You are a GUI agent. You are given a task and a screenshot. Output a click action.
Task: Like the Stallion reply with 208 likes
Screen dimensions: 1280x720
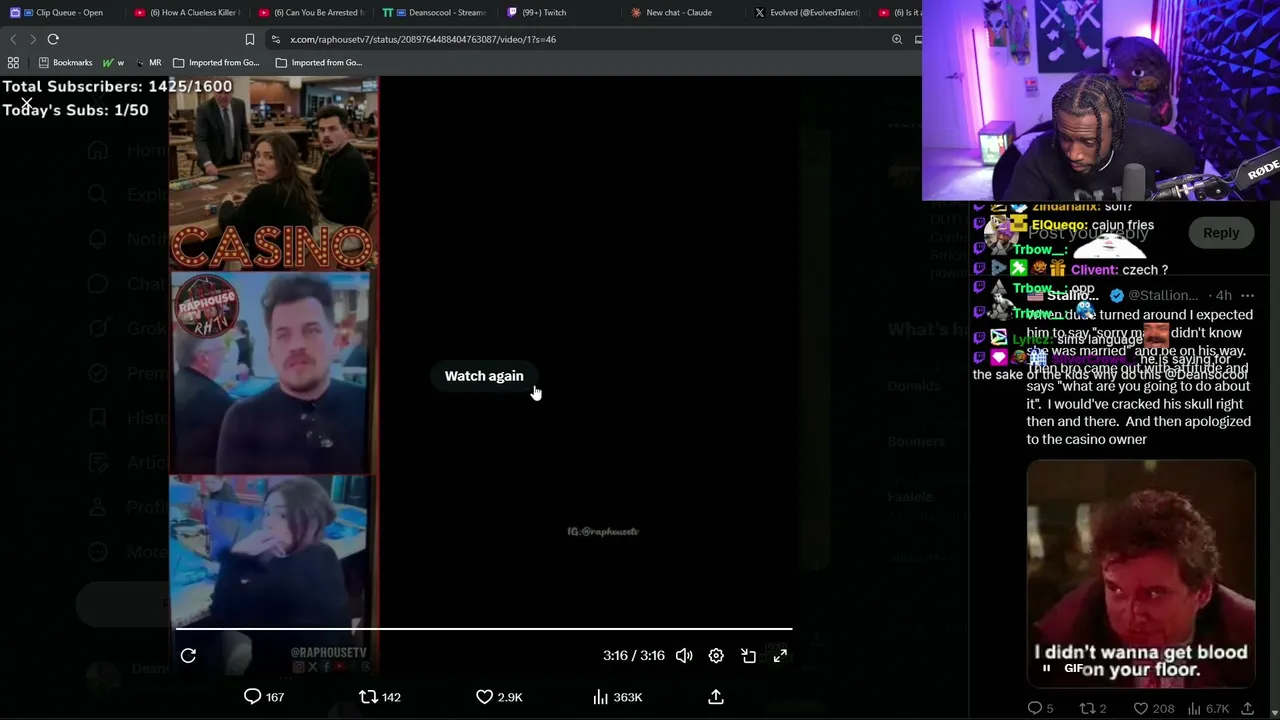pos(1156,708)
